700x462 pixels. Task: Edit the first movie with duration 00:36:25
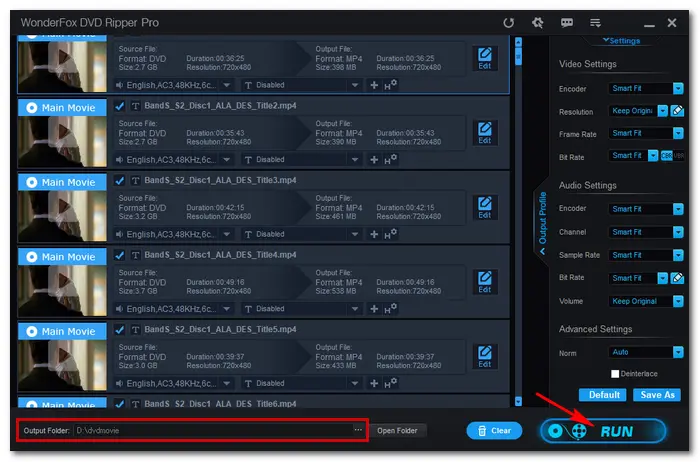click(485, 58)
